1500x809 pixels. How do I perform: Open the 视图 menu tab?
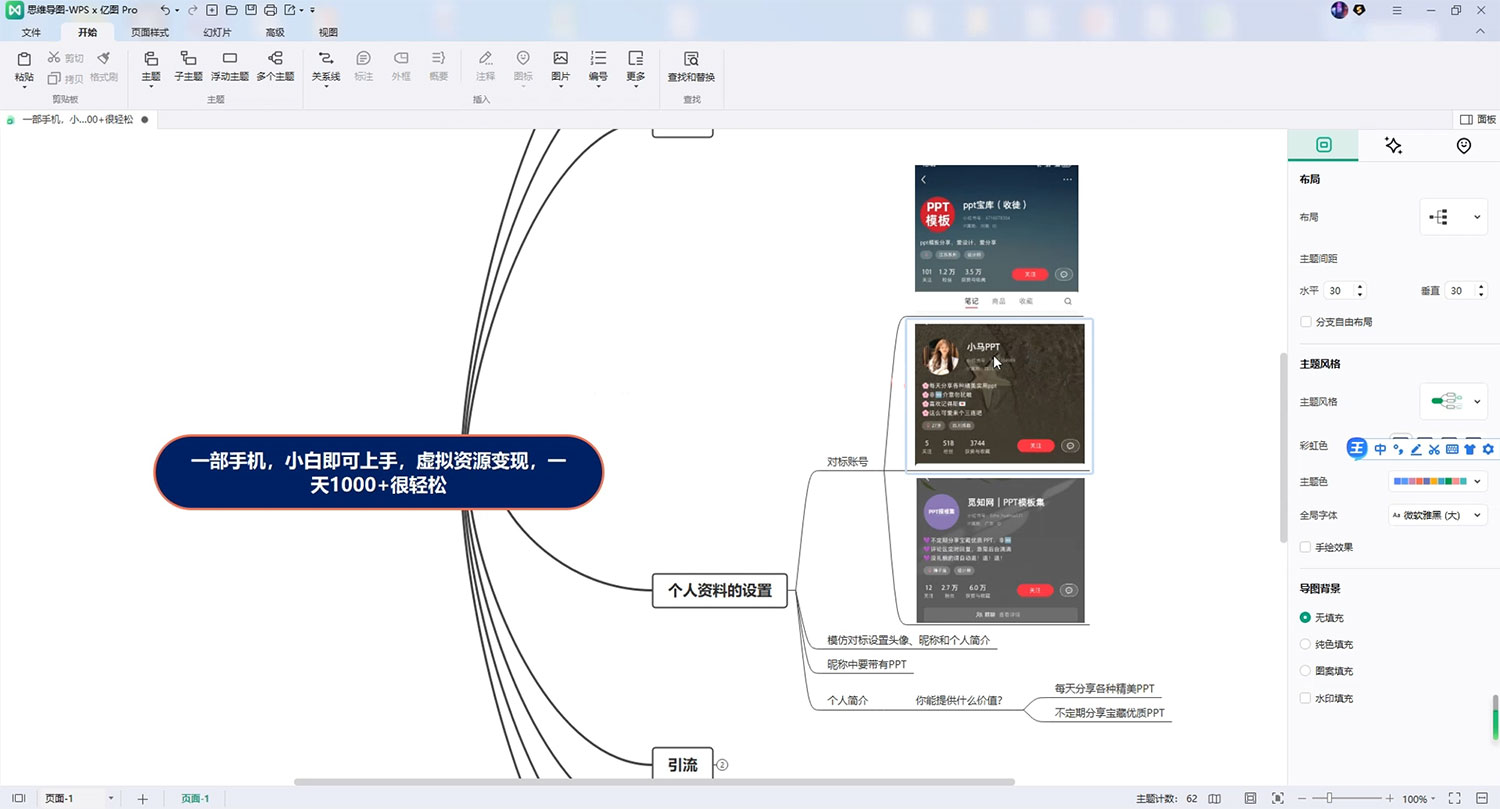pyautogui.click(x=328, y=31)
